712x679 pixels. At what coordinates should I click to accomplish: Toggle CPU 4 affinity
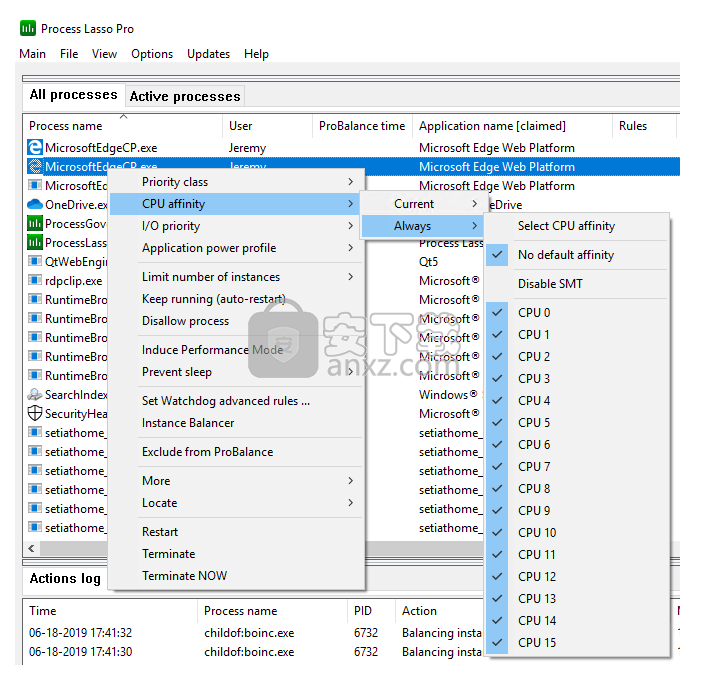(577, 401)
